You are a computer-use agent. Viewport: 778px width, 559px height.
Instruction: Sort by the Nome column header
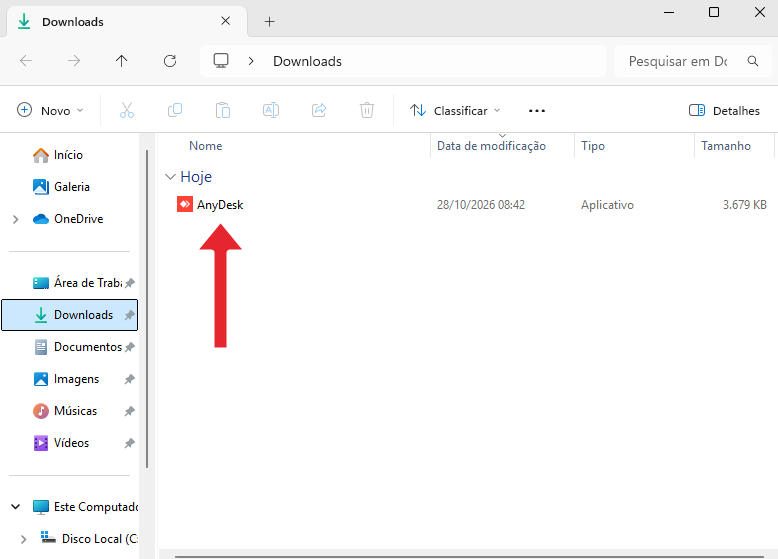205,146
